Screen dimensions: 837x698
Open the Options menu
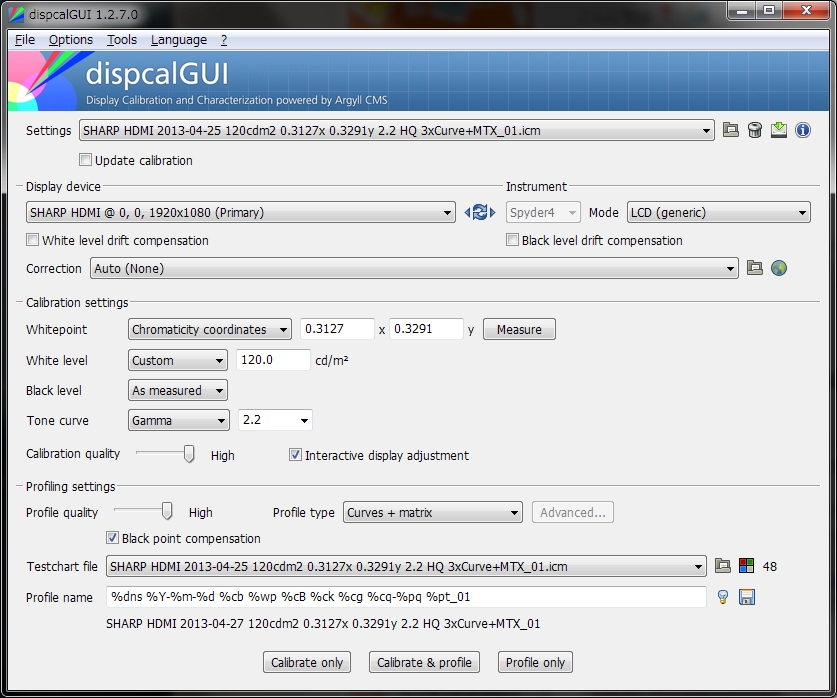point(70,39)
